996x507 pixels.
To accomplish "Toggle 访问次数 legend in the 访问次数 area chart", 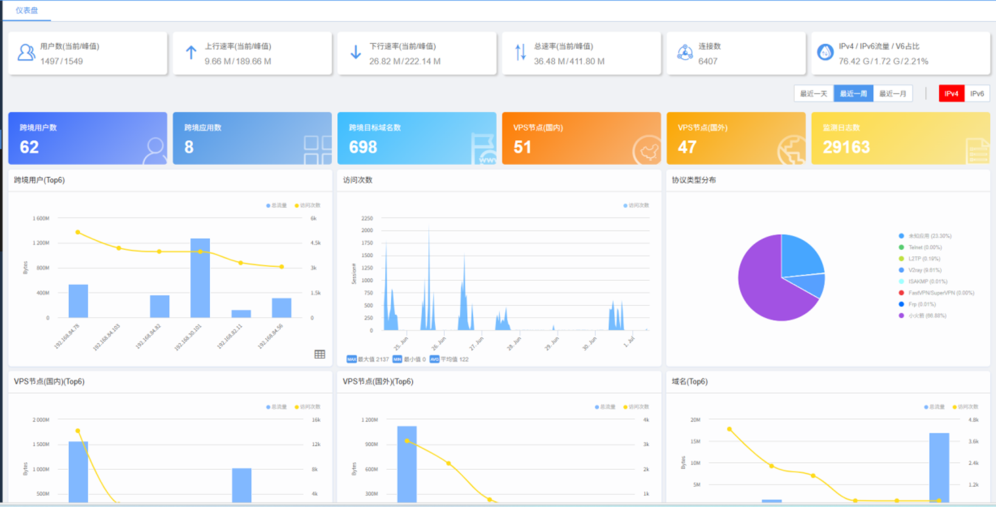I will [636, 205].
